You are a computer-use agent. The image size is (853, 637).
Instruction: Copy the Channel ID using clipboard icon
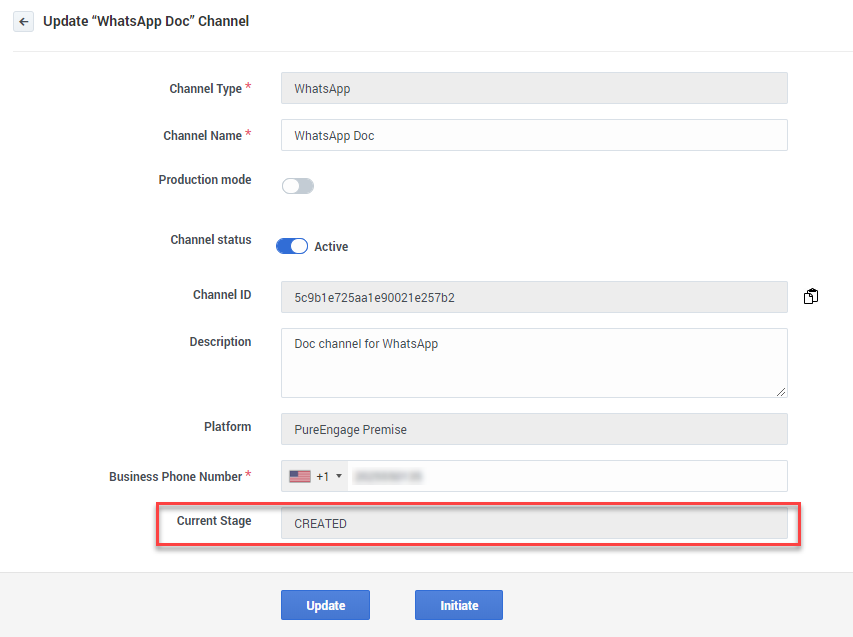(x=811, y=297)
